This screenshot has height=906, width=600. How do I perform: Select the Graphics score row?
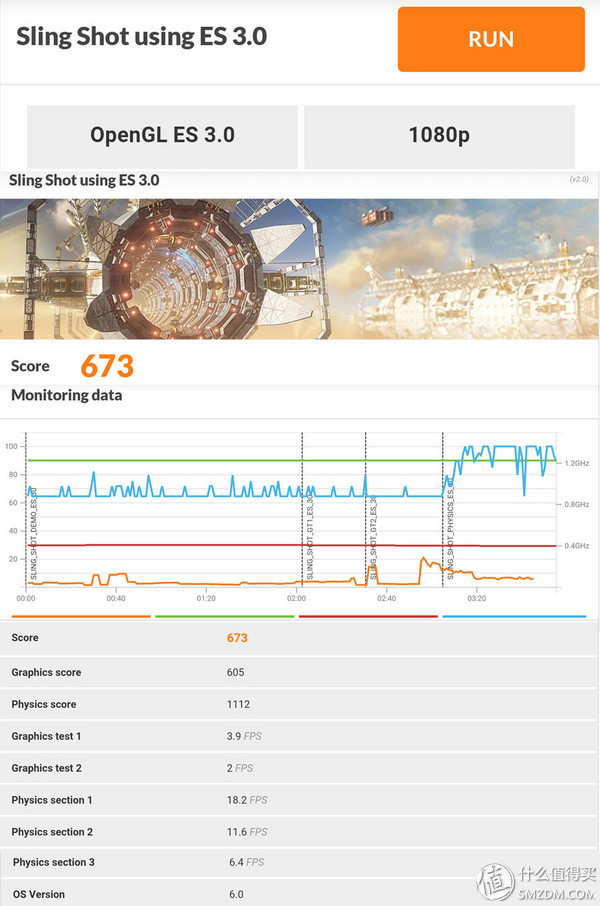pyautogui.click(x=300, y=672)
